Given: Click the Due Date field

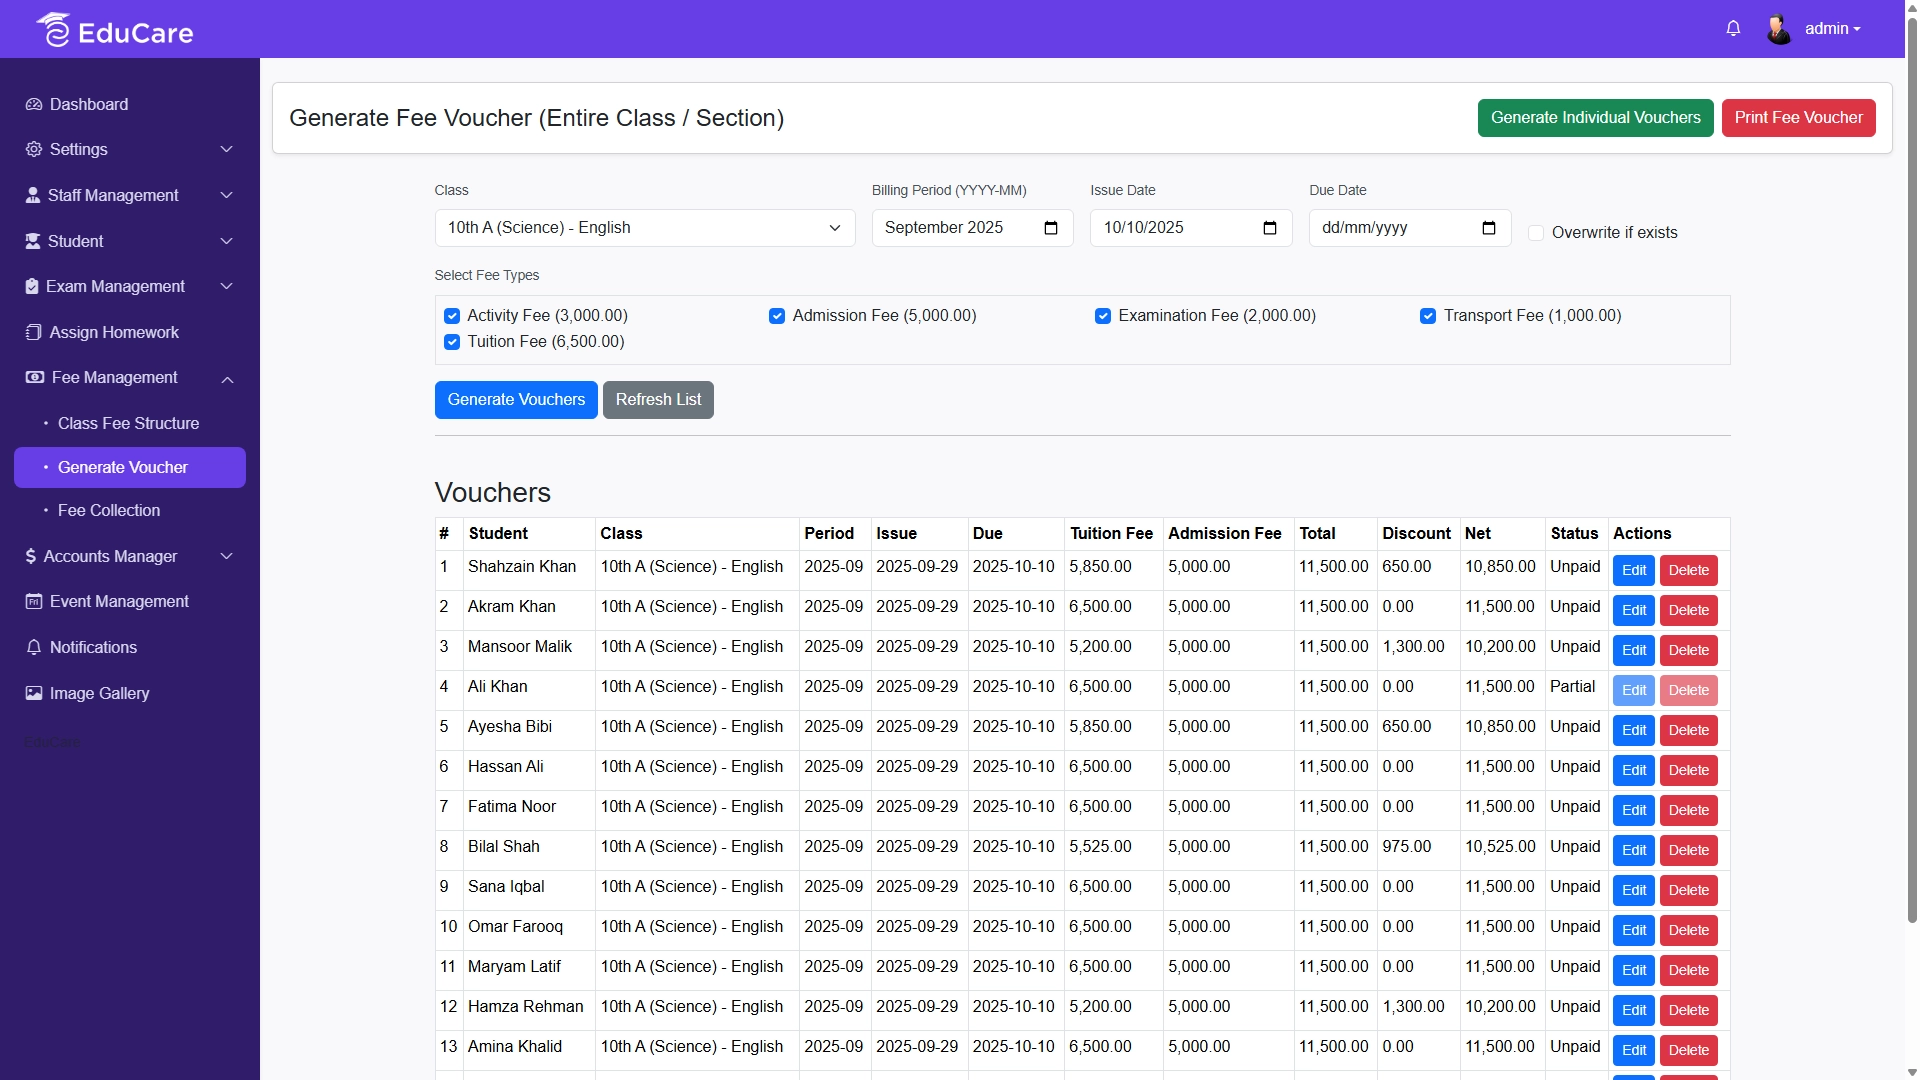Looking at the screenshot, I should 1410,228.
